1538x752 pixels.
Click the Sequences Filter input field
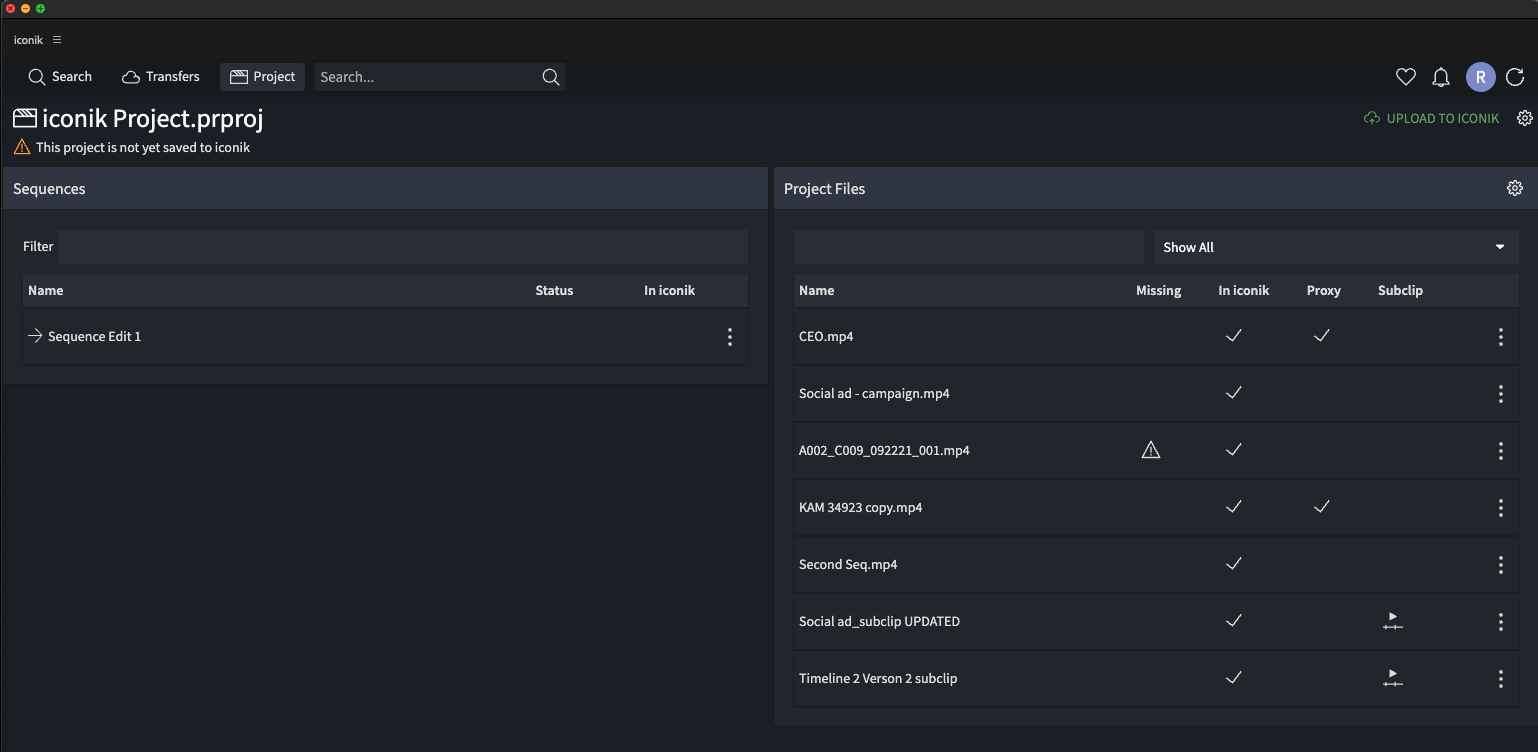(x=402, y=247)
